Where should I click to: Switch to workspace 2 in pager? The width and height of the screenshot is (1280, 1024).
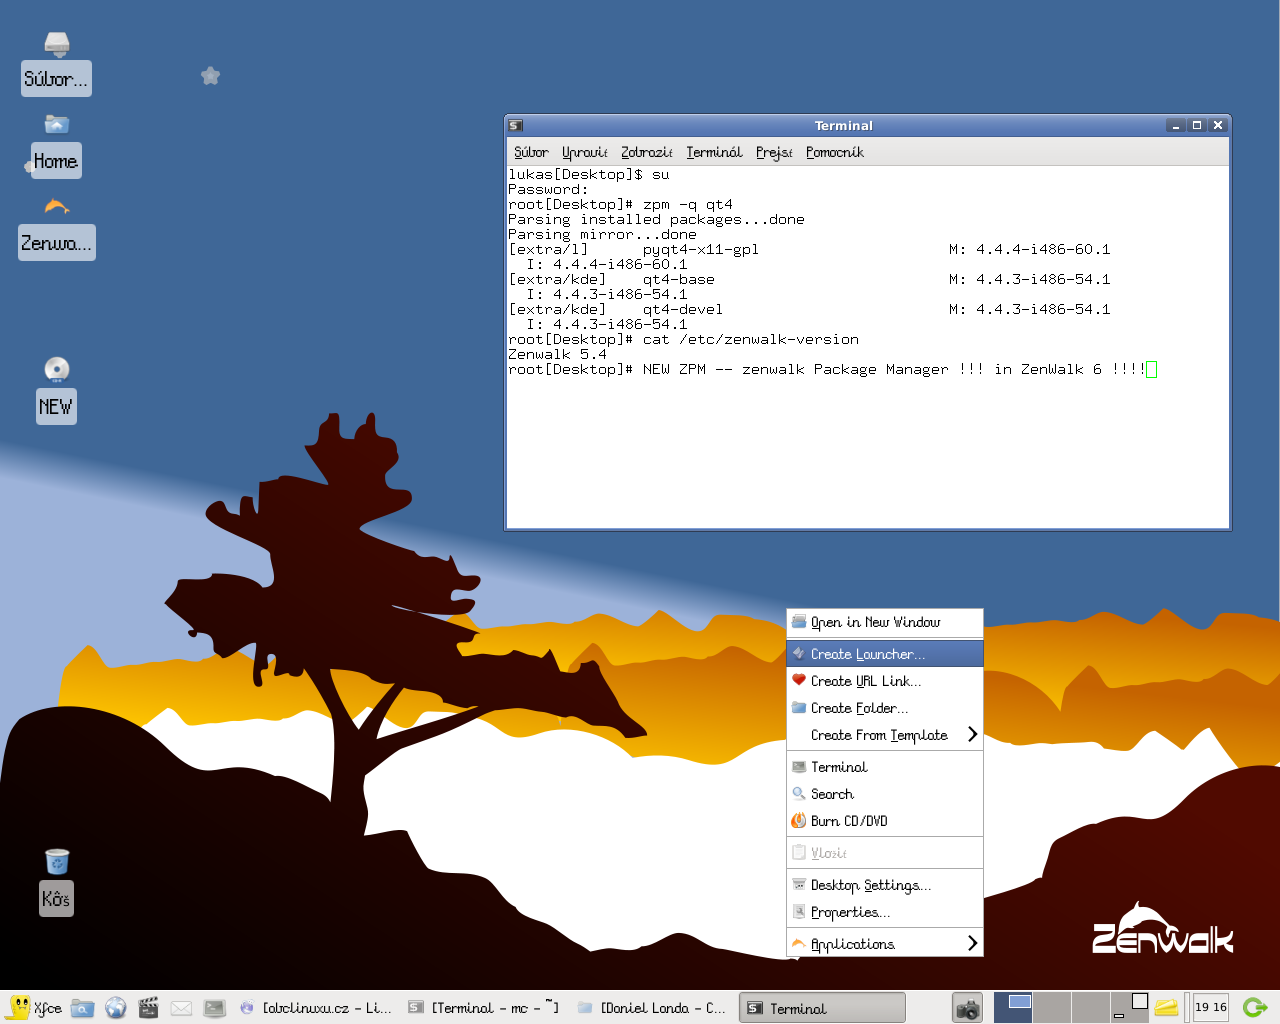pyautogui.click(x=1052, y=1007)
